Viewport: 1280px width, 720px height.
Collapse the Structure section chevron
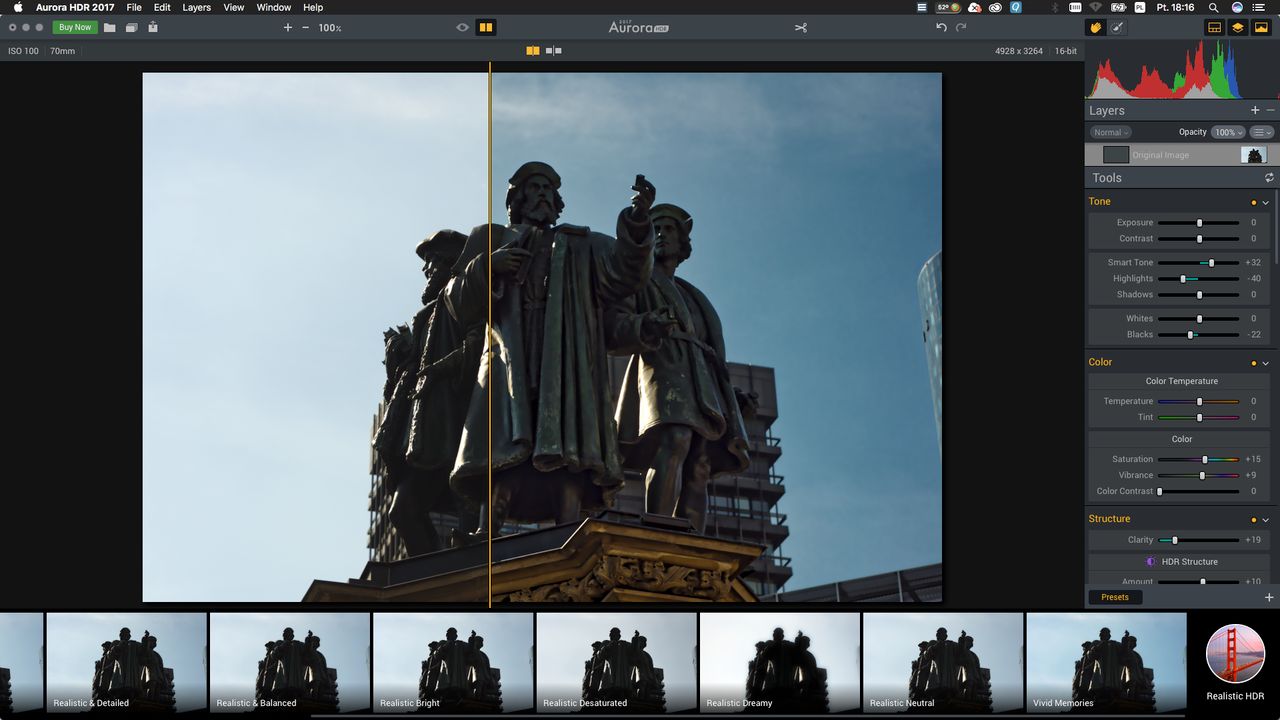coord(1266,520)
